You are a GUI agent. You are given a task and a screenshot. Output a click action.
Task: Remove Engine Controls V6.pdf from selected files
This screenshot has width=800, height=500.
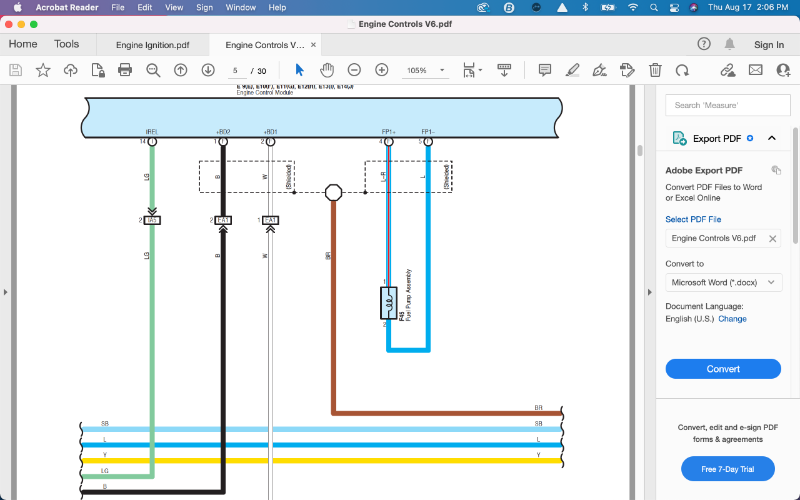(772, 239)
